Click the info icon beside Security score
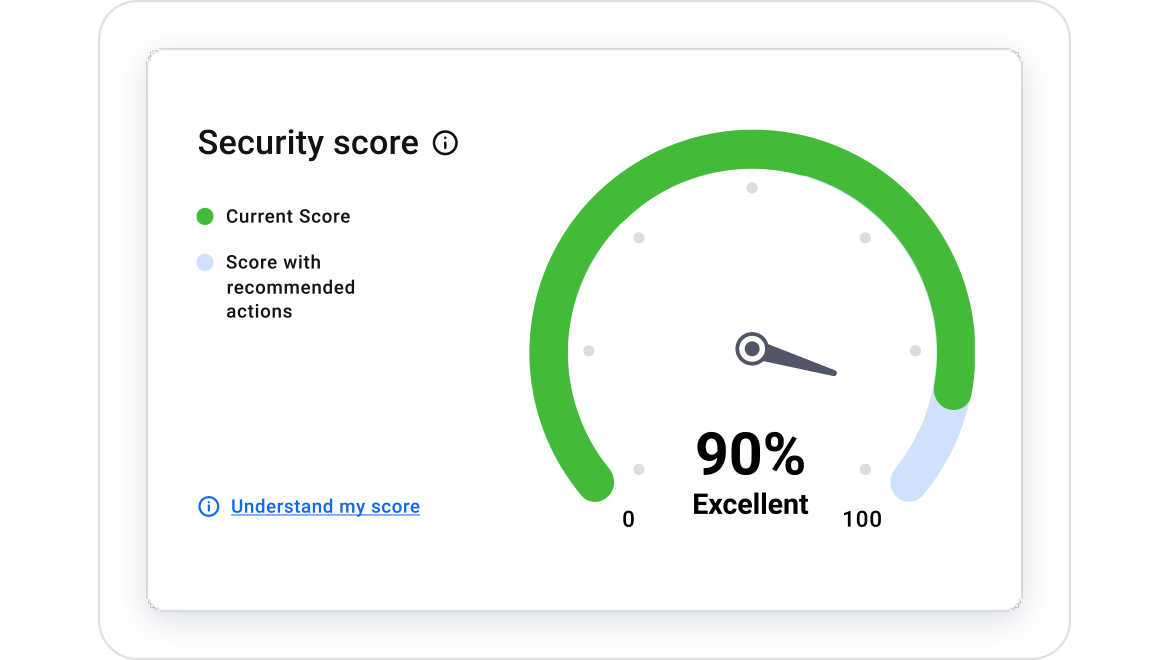Image resolution: width=1170 pixels, height=660 pixels. tap(445, 142)
